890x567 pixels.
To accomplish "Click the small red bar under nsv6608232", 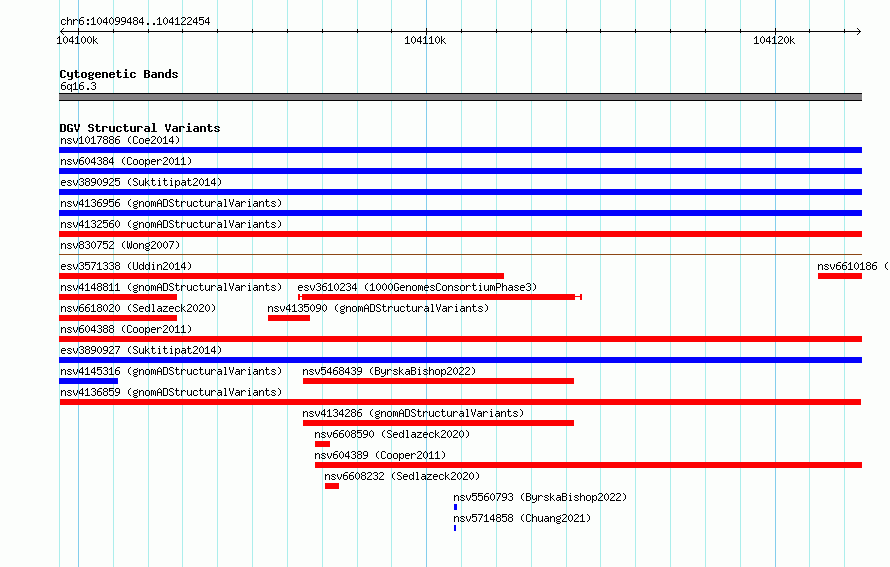I will tap(332, 486).
